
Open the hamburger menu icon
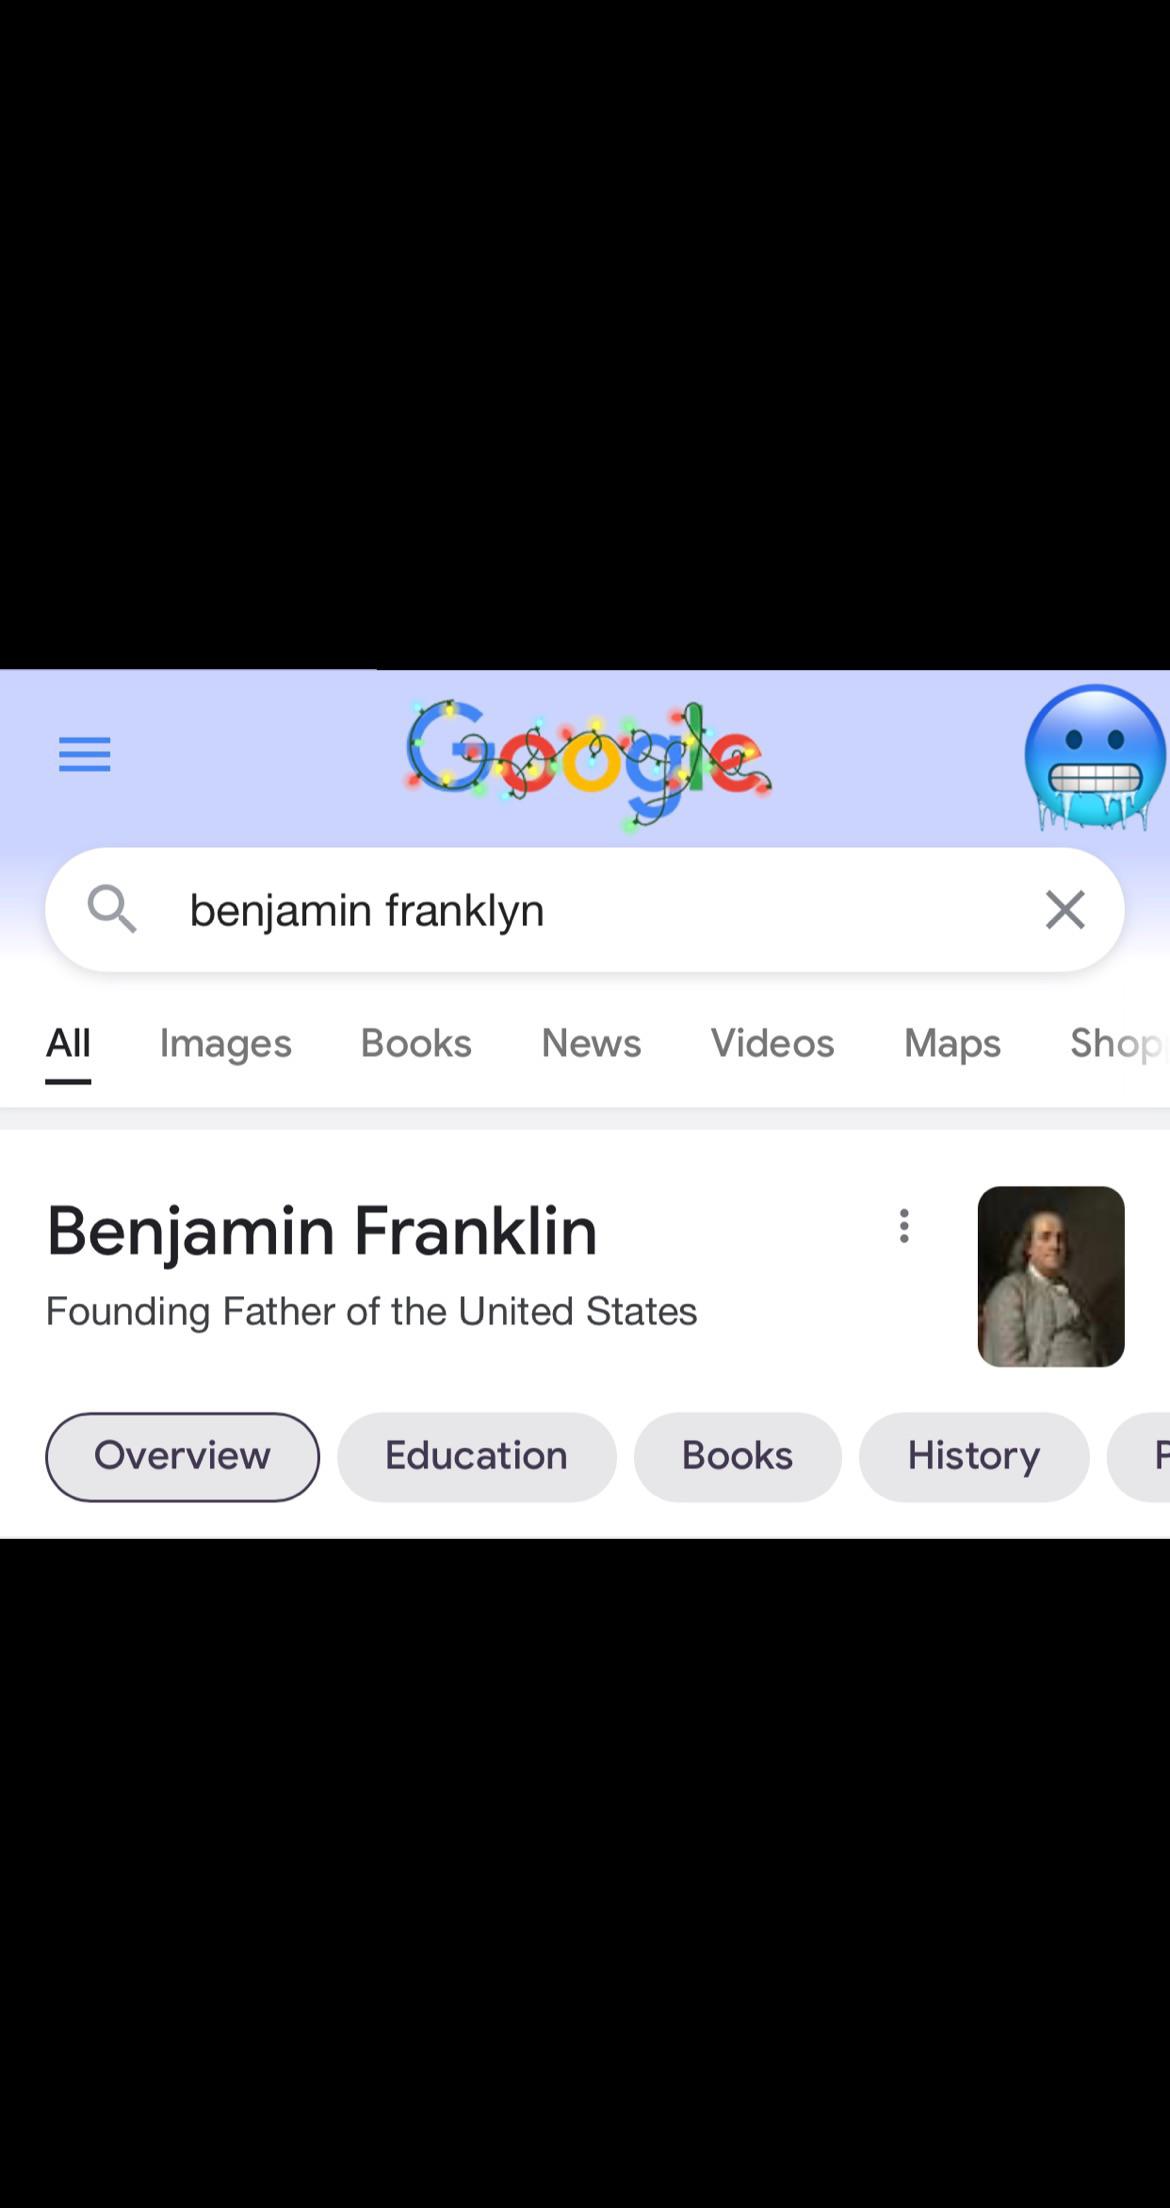(x=85, y=754)
